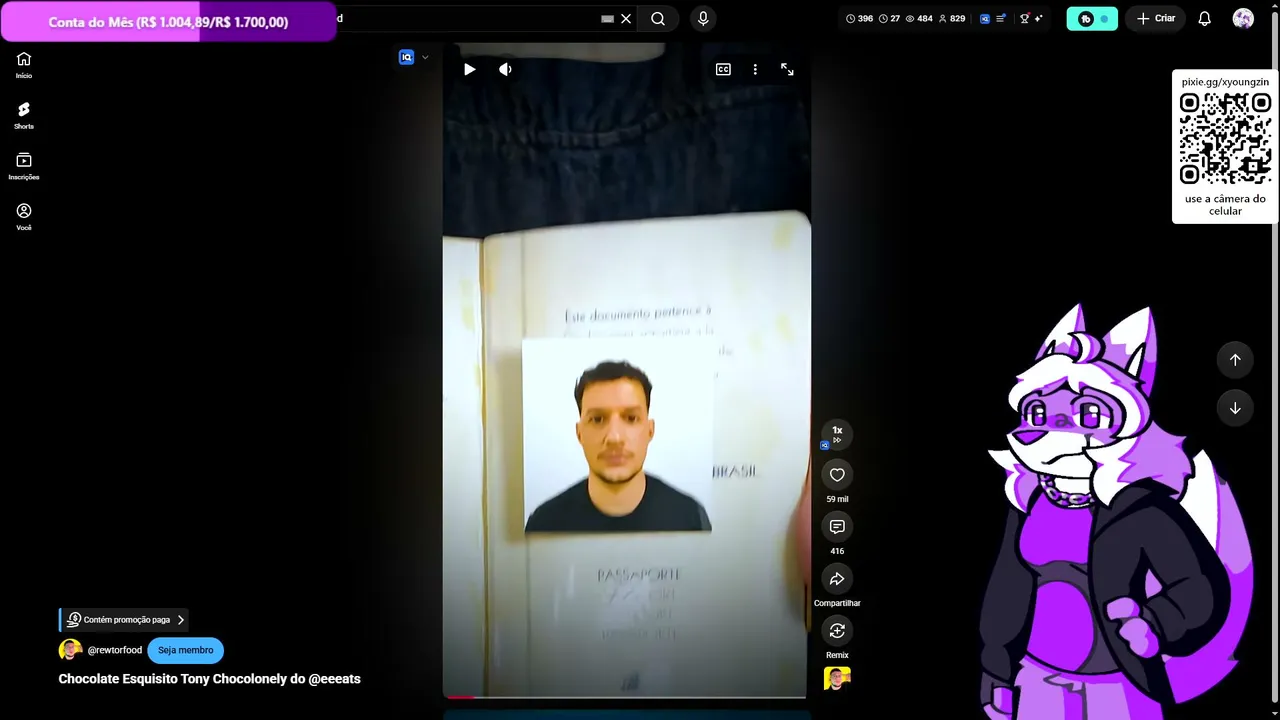The image size is (1280, 720).
Task: Open the Você (You) page
Action: point(24,217)
